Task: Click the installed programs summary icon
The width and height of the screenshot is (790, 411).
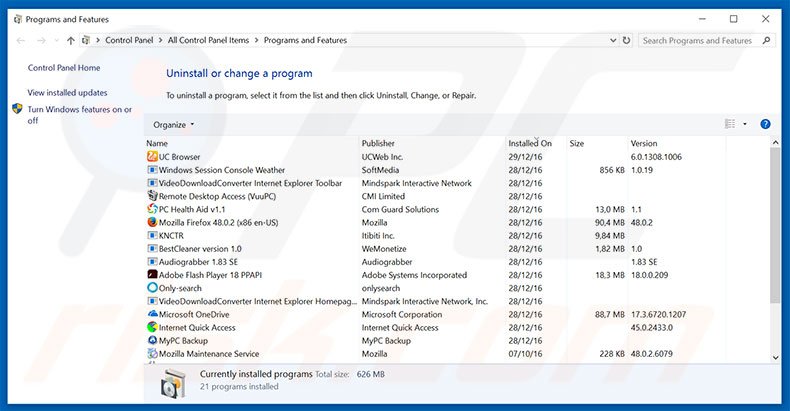Action: coord(173,384)
